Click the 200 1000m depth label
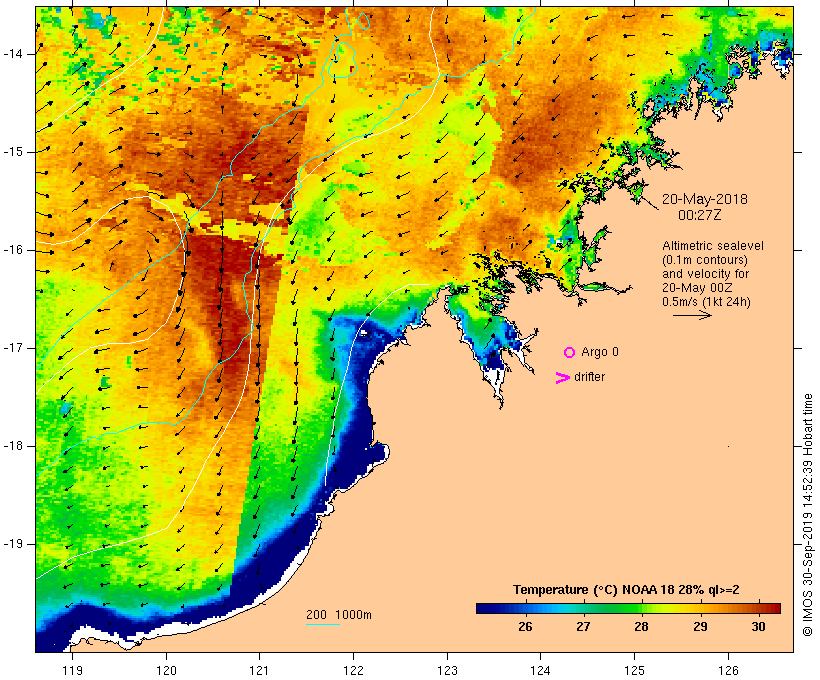 tap(339, 615)
